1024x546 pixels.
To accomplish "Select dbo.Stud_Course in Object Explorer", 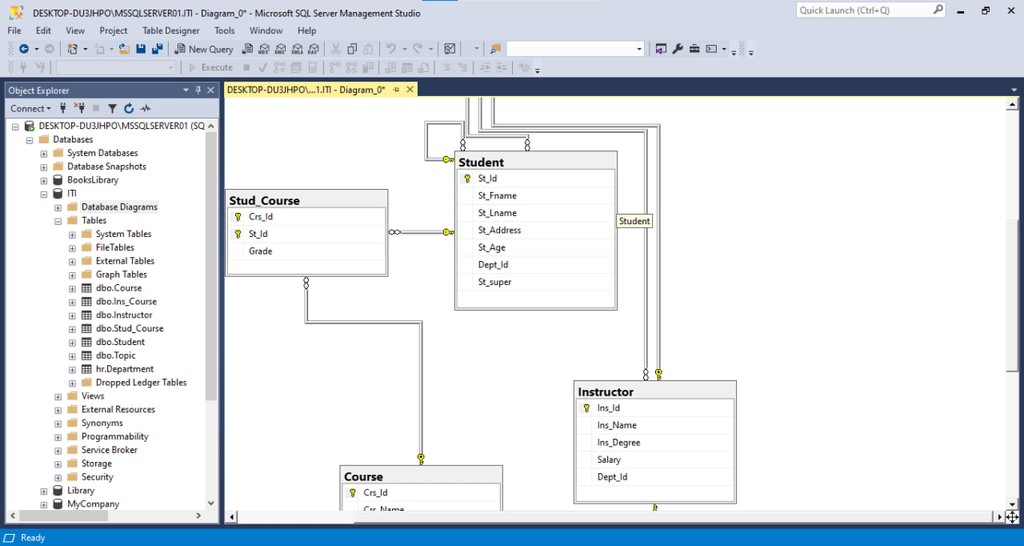I will pyautogui.click(x=129, y=329).
